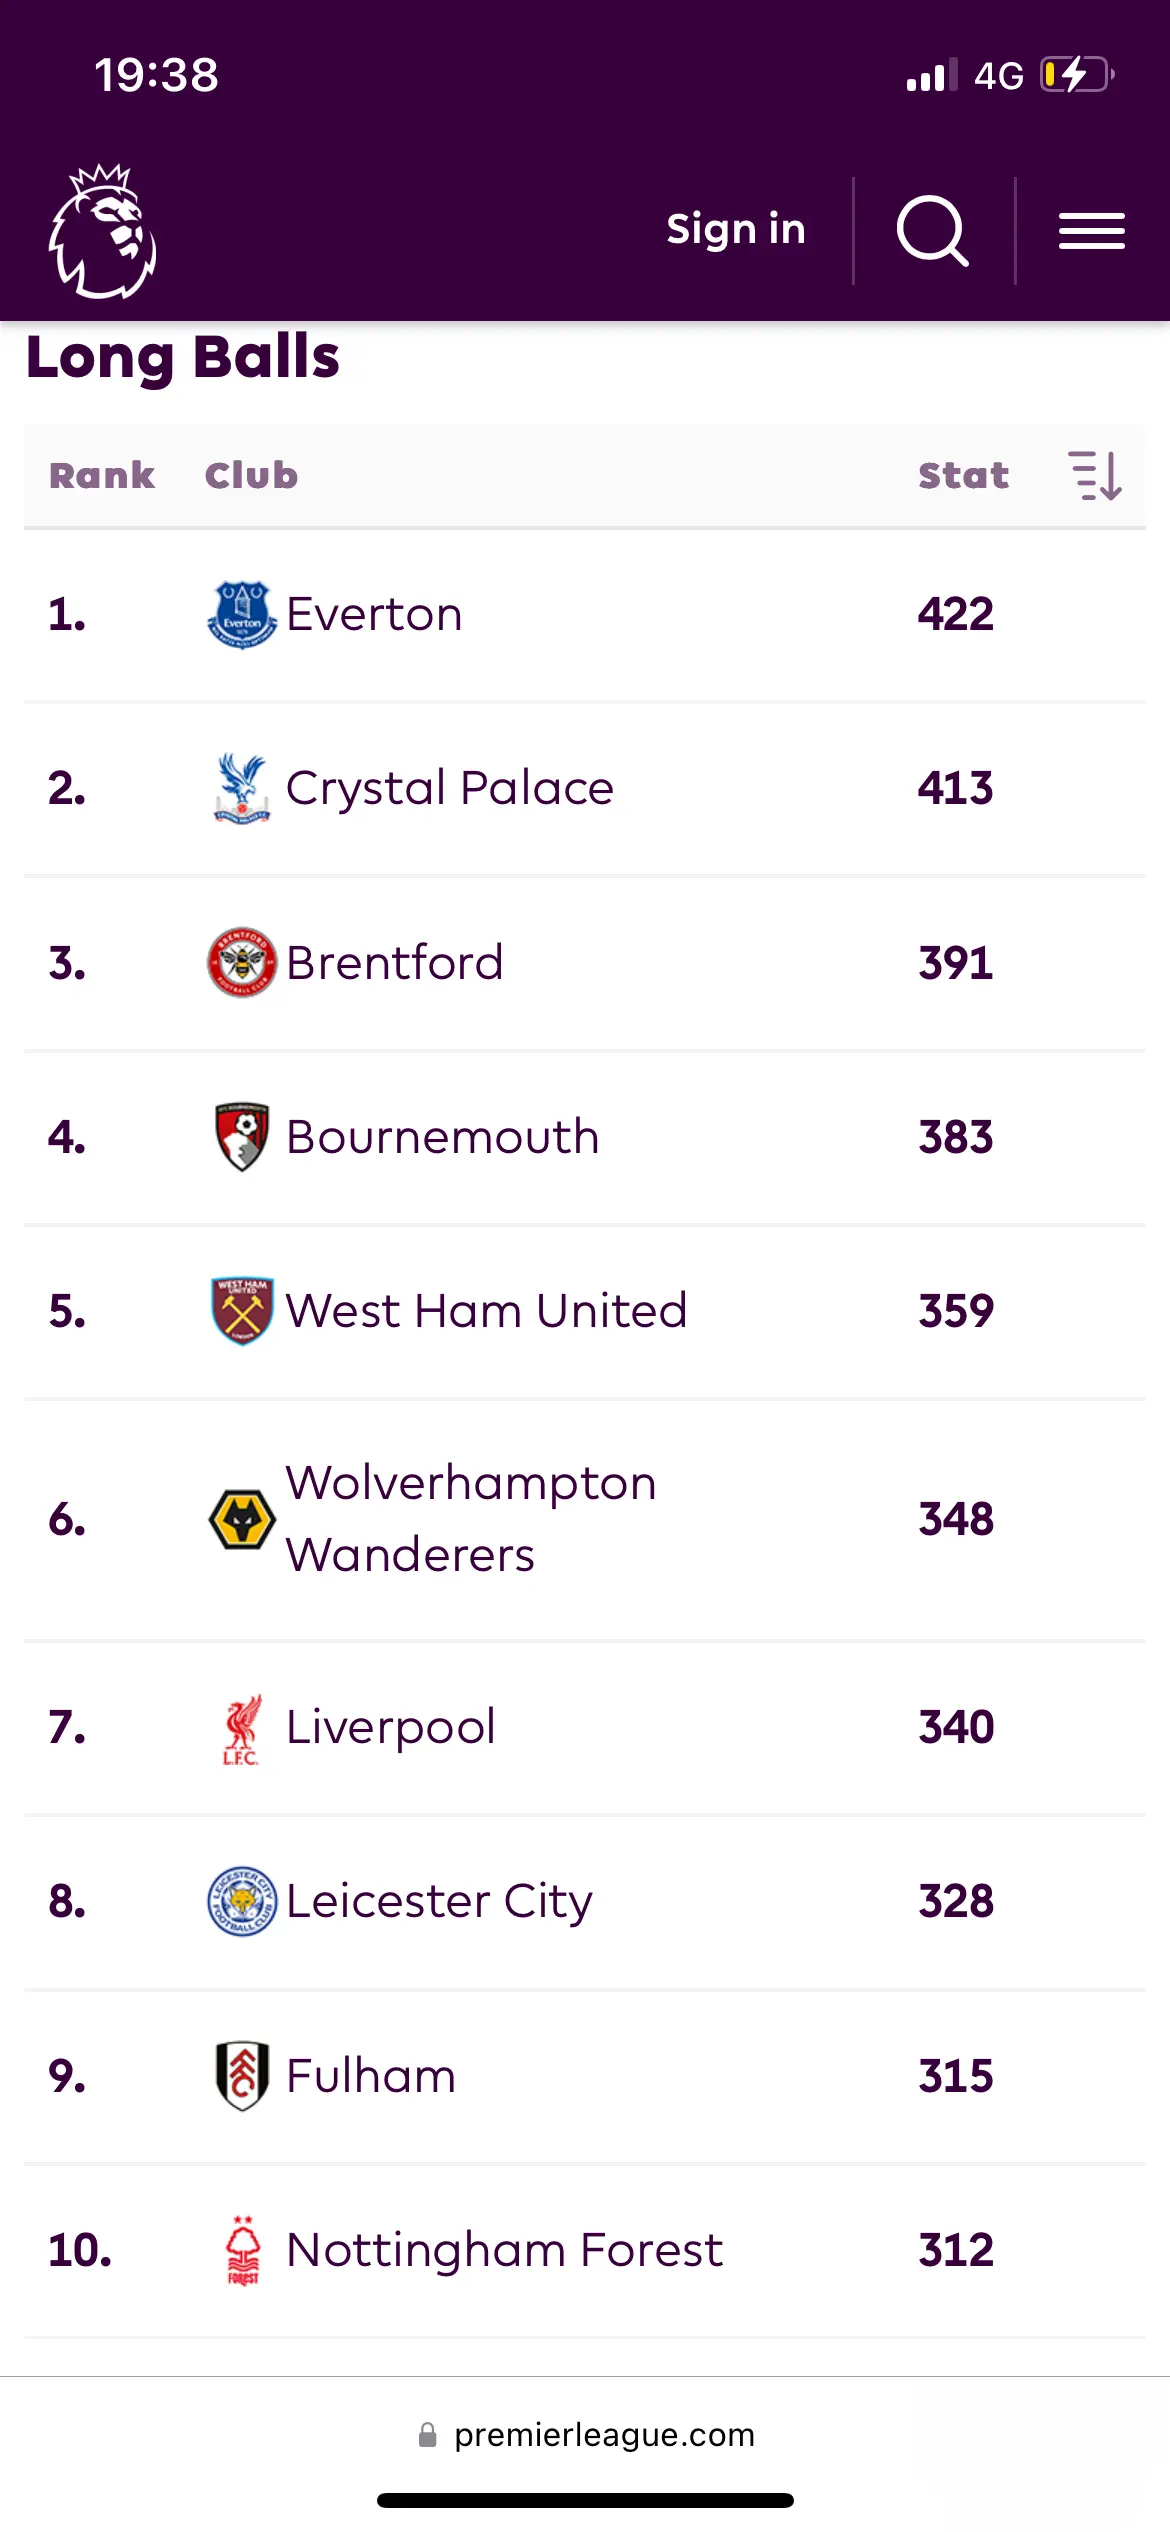Click the Premier League lion logo
This screenshot has height=2532, width=1170.
[x=103, y=232]
